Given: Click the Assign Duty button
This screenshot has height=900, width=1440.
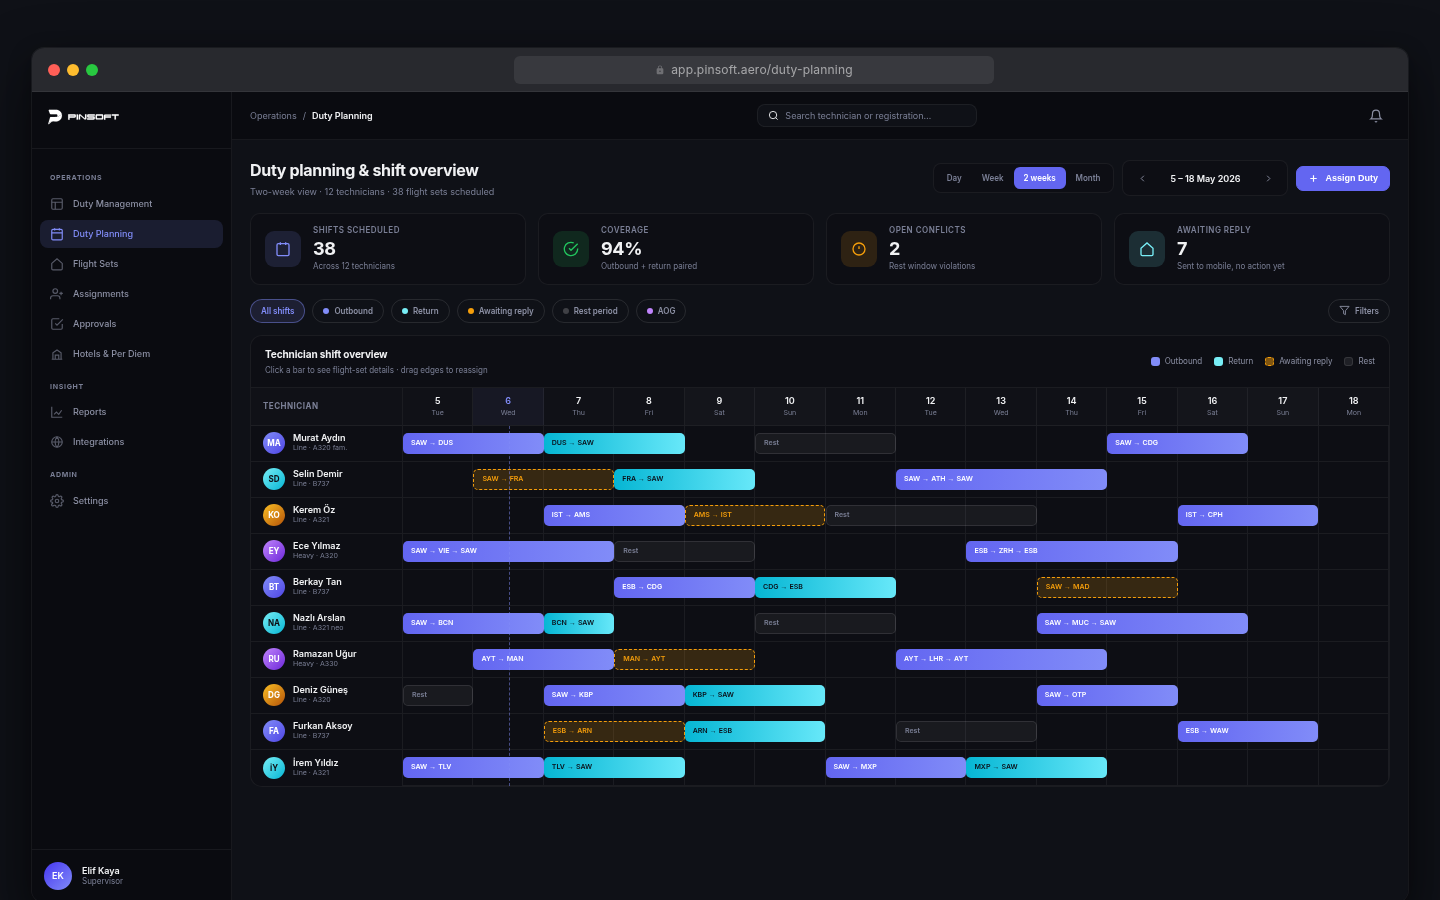Looking at the screenshot, I should [x=1343, y=178].
